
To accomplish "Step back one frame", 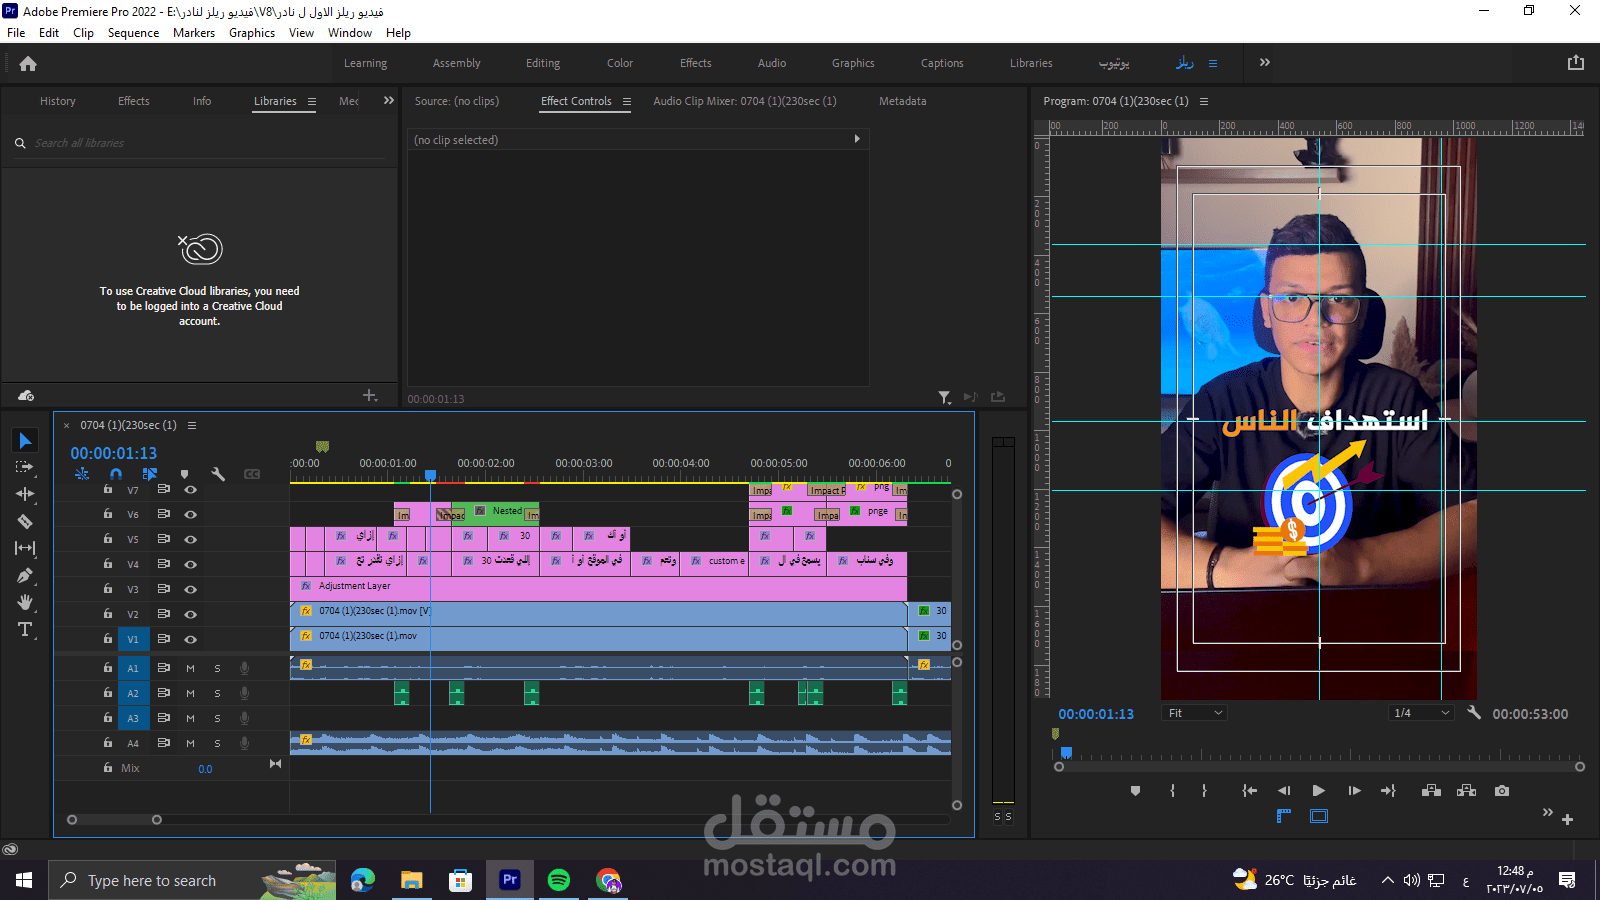I will (1284, 790).
